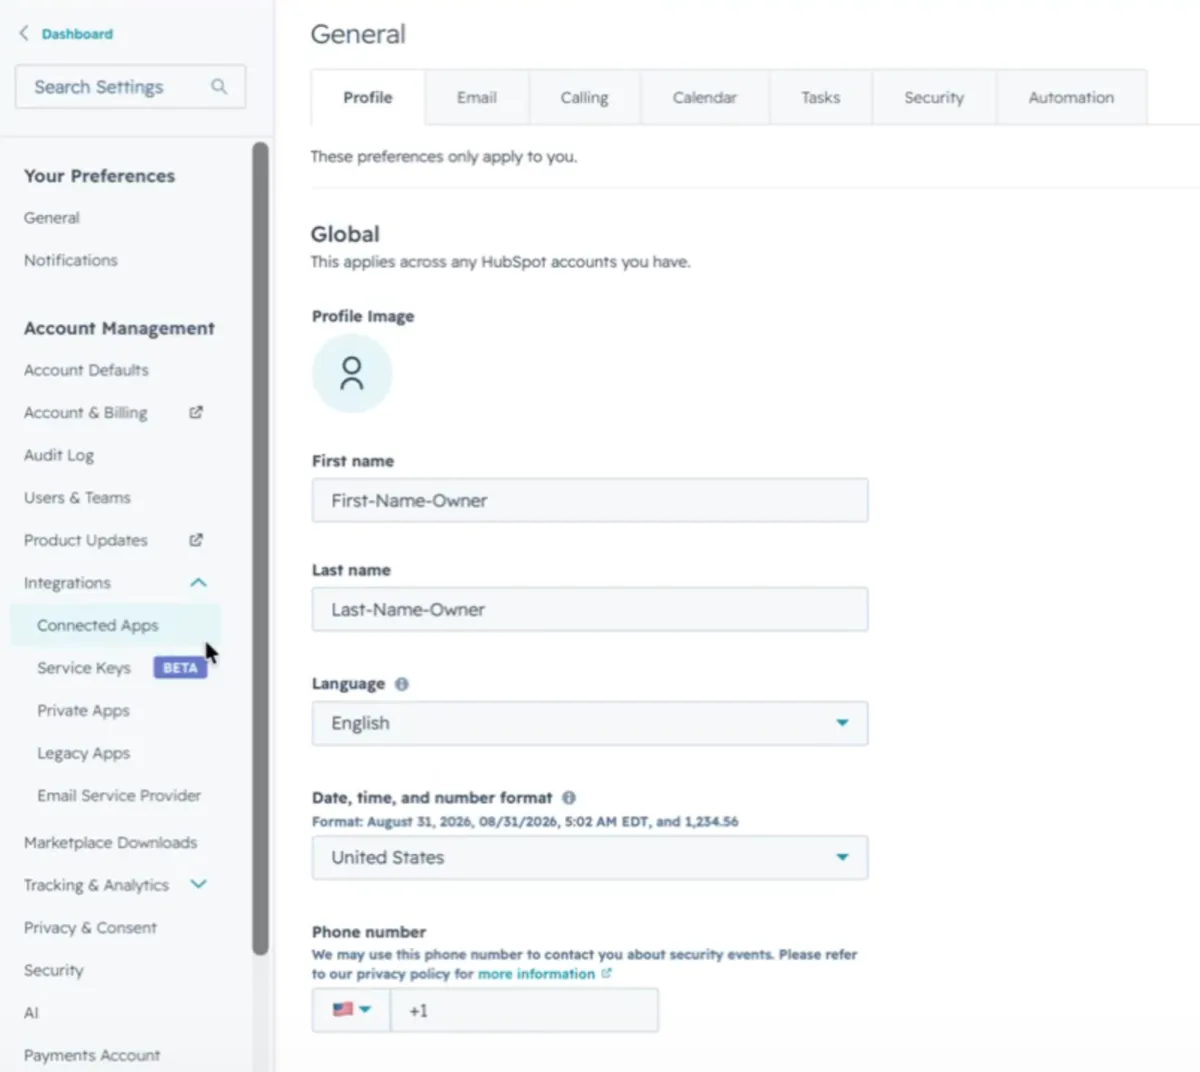Open Private Apps under Integrations
The height and width of the screenshot is (1072, 1200).
[x=83, y=710]
